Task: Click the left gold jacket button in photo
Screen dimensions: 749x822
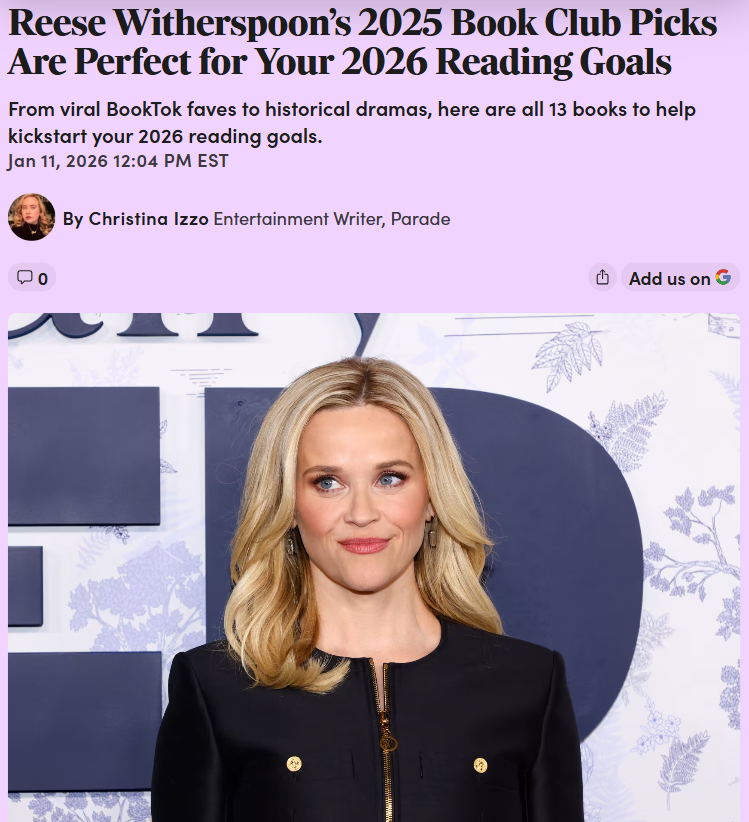Action: (x=294, y=763)
